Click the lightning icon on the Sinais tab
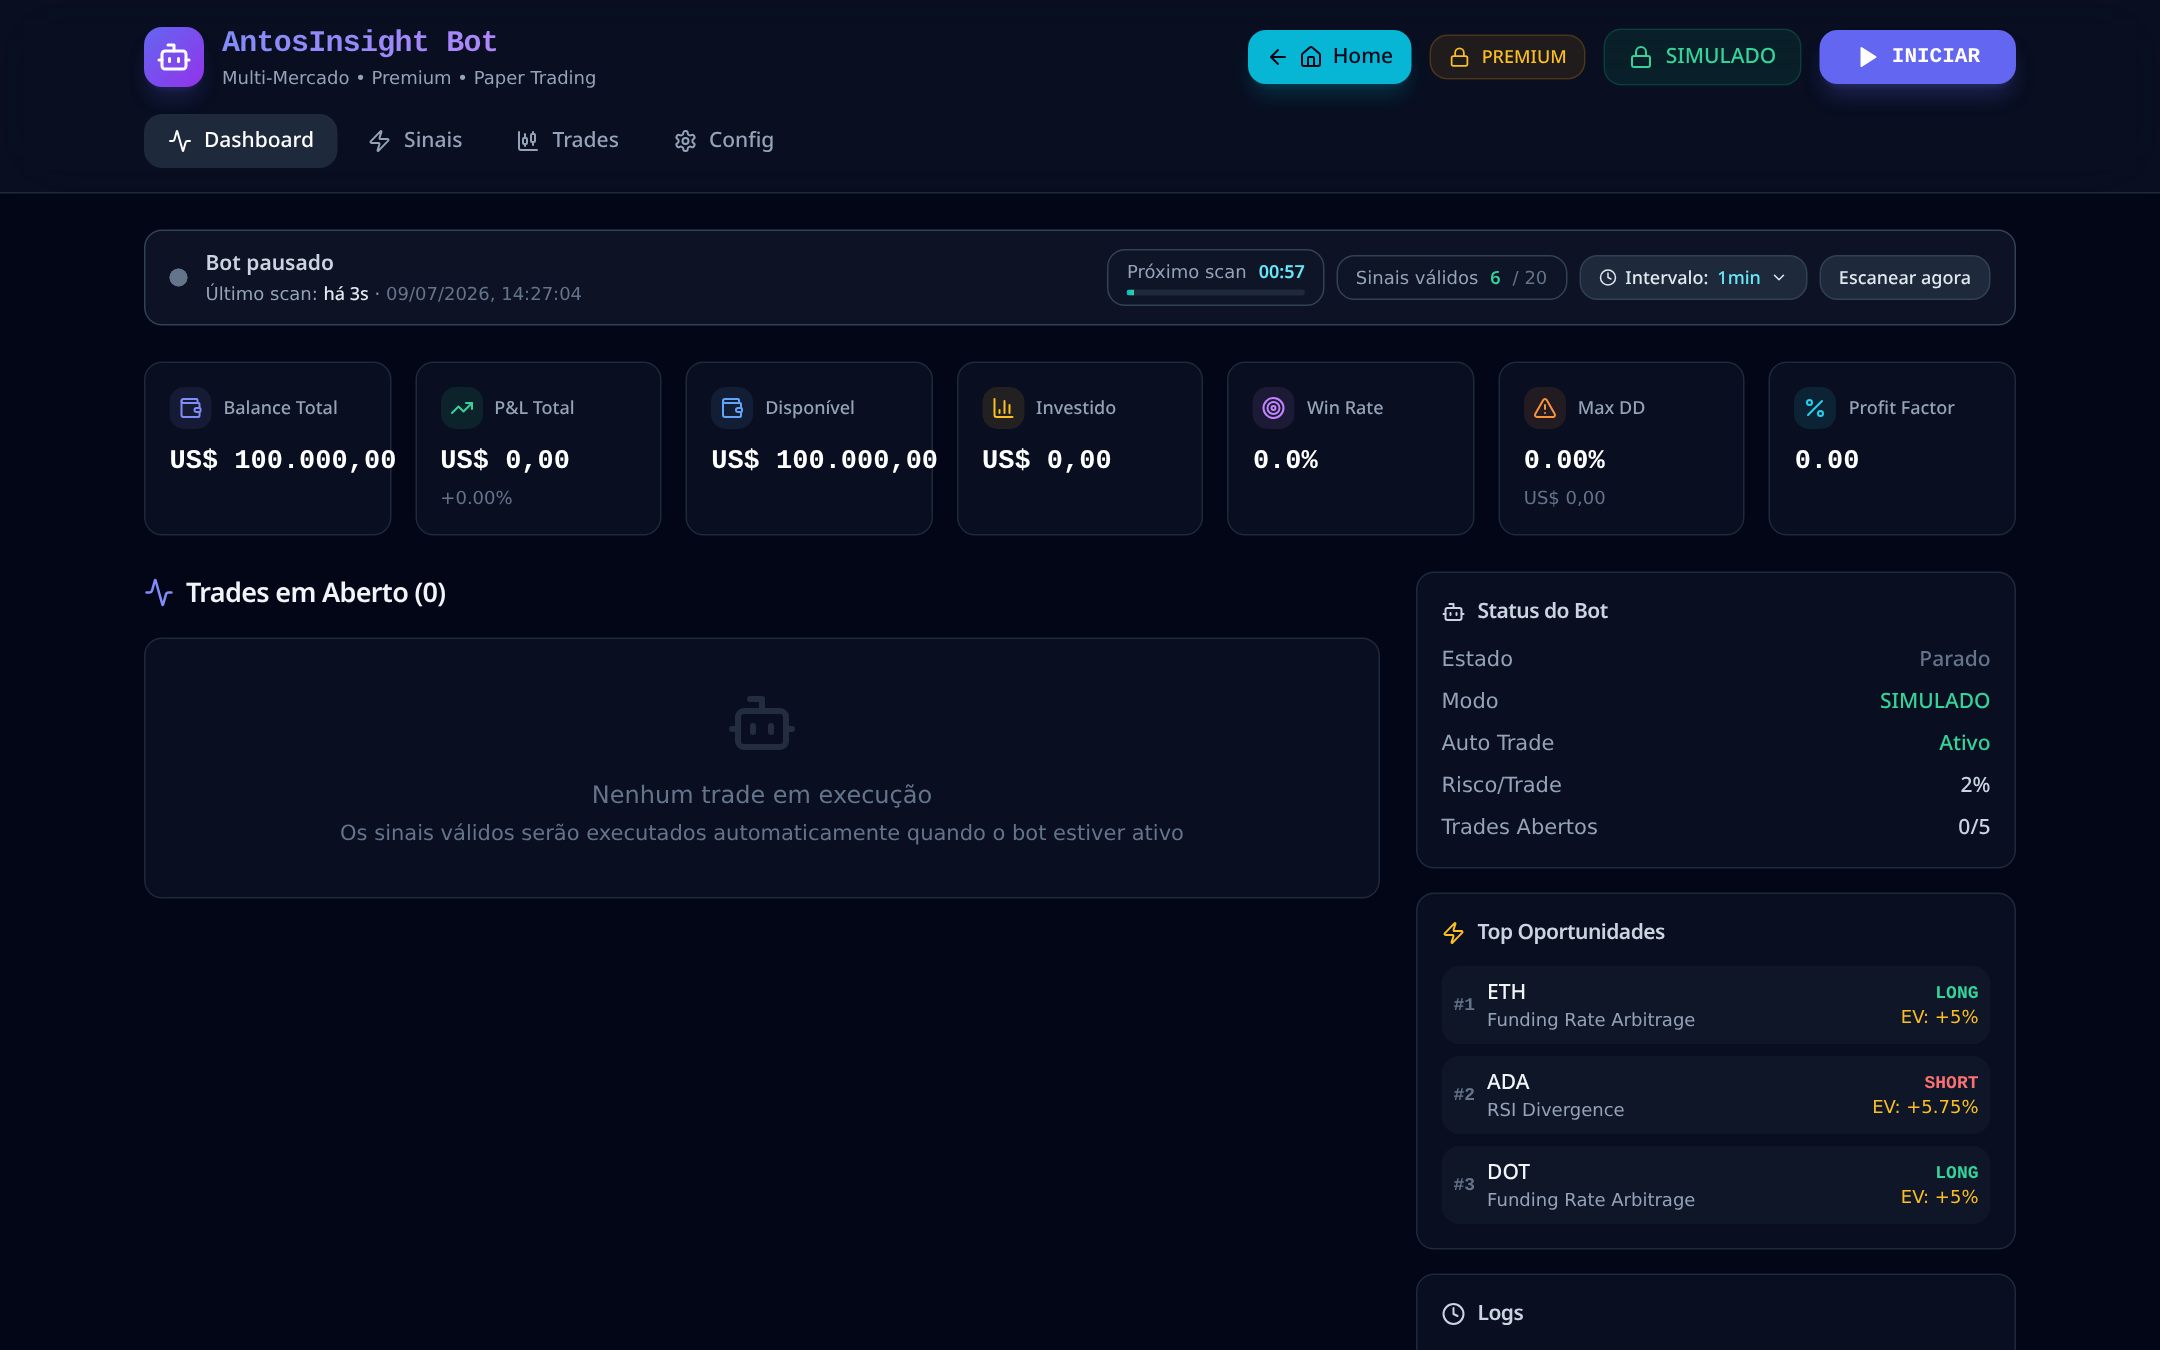 379,141
